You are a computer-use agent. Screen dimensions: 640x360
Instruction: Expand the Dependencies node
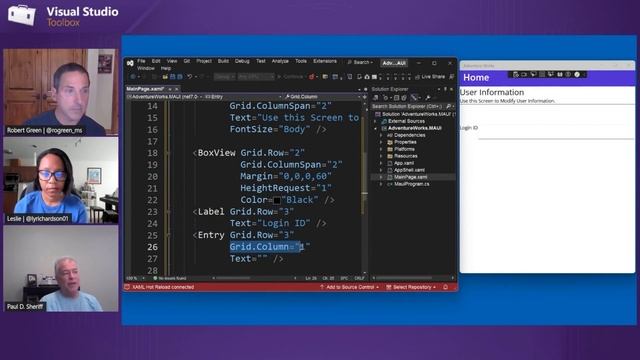[382, 135]
